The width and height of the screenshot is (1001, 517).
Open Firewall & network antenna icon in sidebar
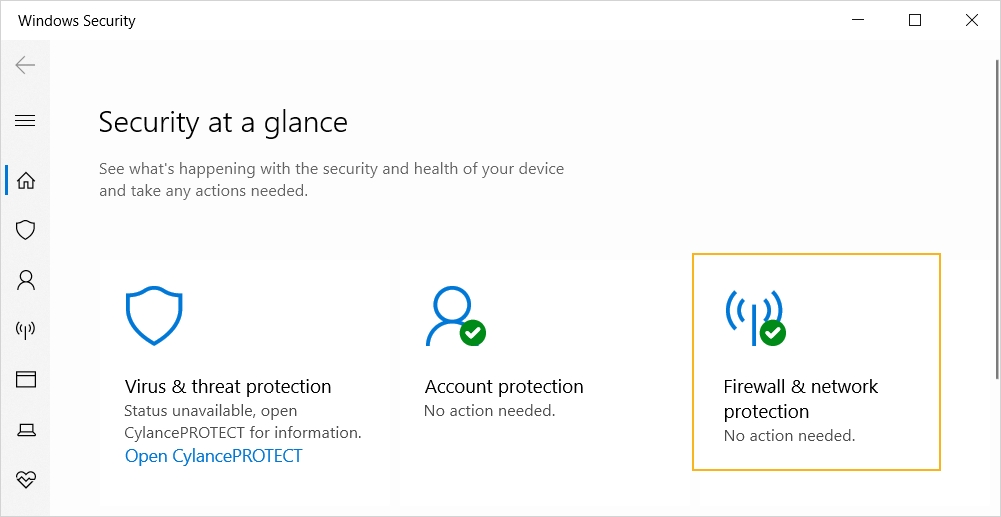[x=26, y=330]
